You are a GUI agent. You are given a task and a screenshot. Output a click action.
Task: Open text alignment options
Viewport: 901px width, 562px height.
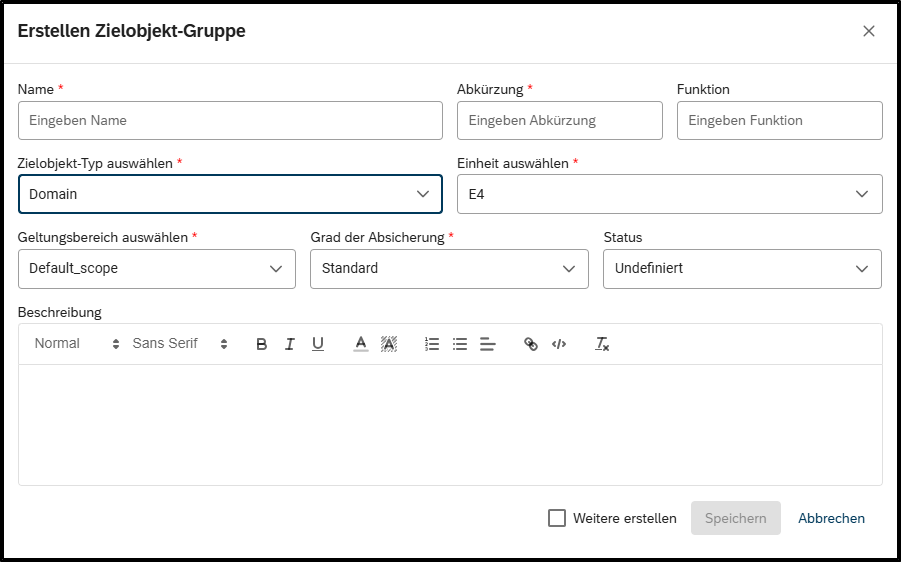488,344
